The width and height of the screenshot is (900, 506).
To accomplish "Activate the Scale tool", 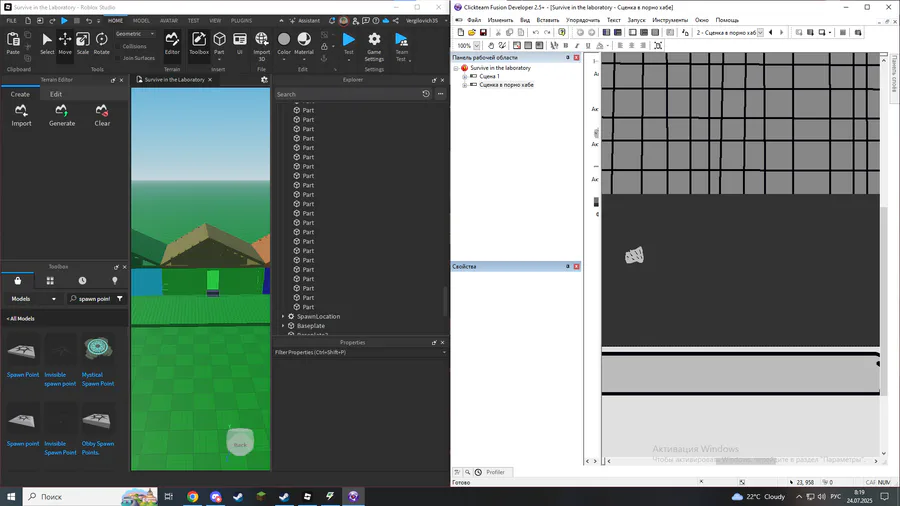I will (83, 43).
